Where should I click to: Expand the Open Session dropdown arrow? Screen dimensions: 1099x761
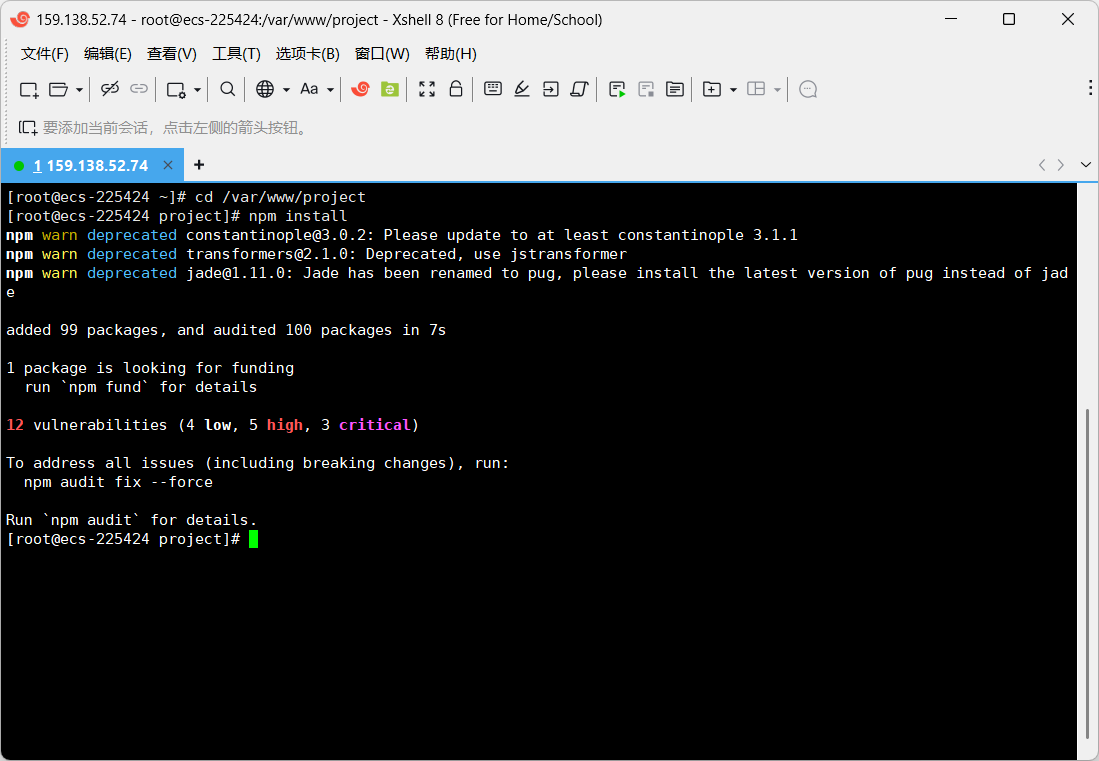click(79, 90)
